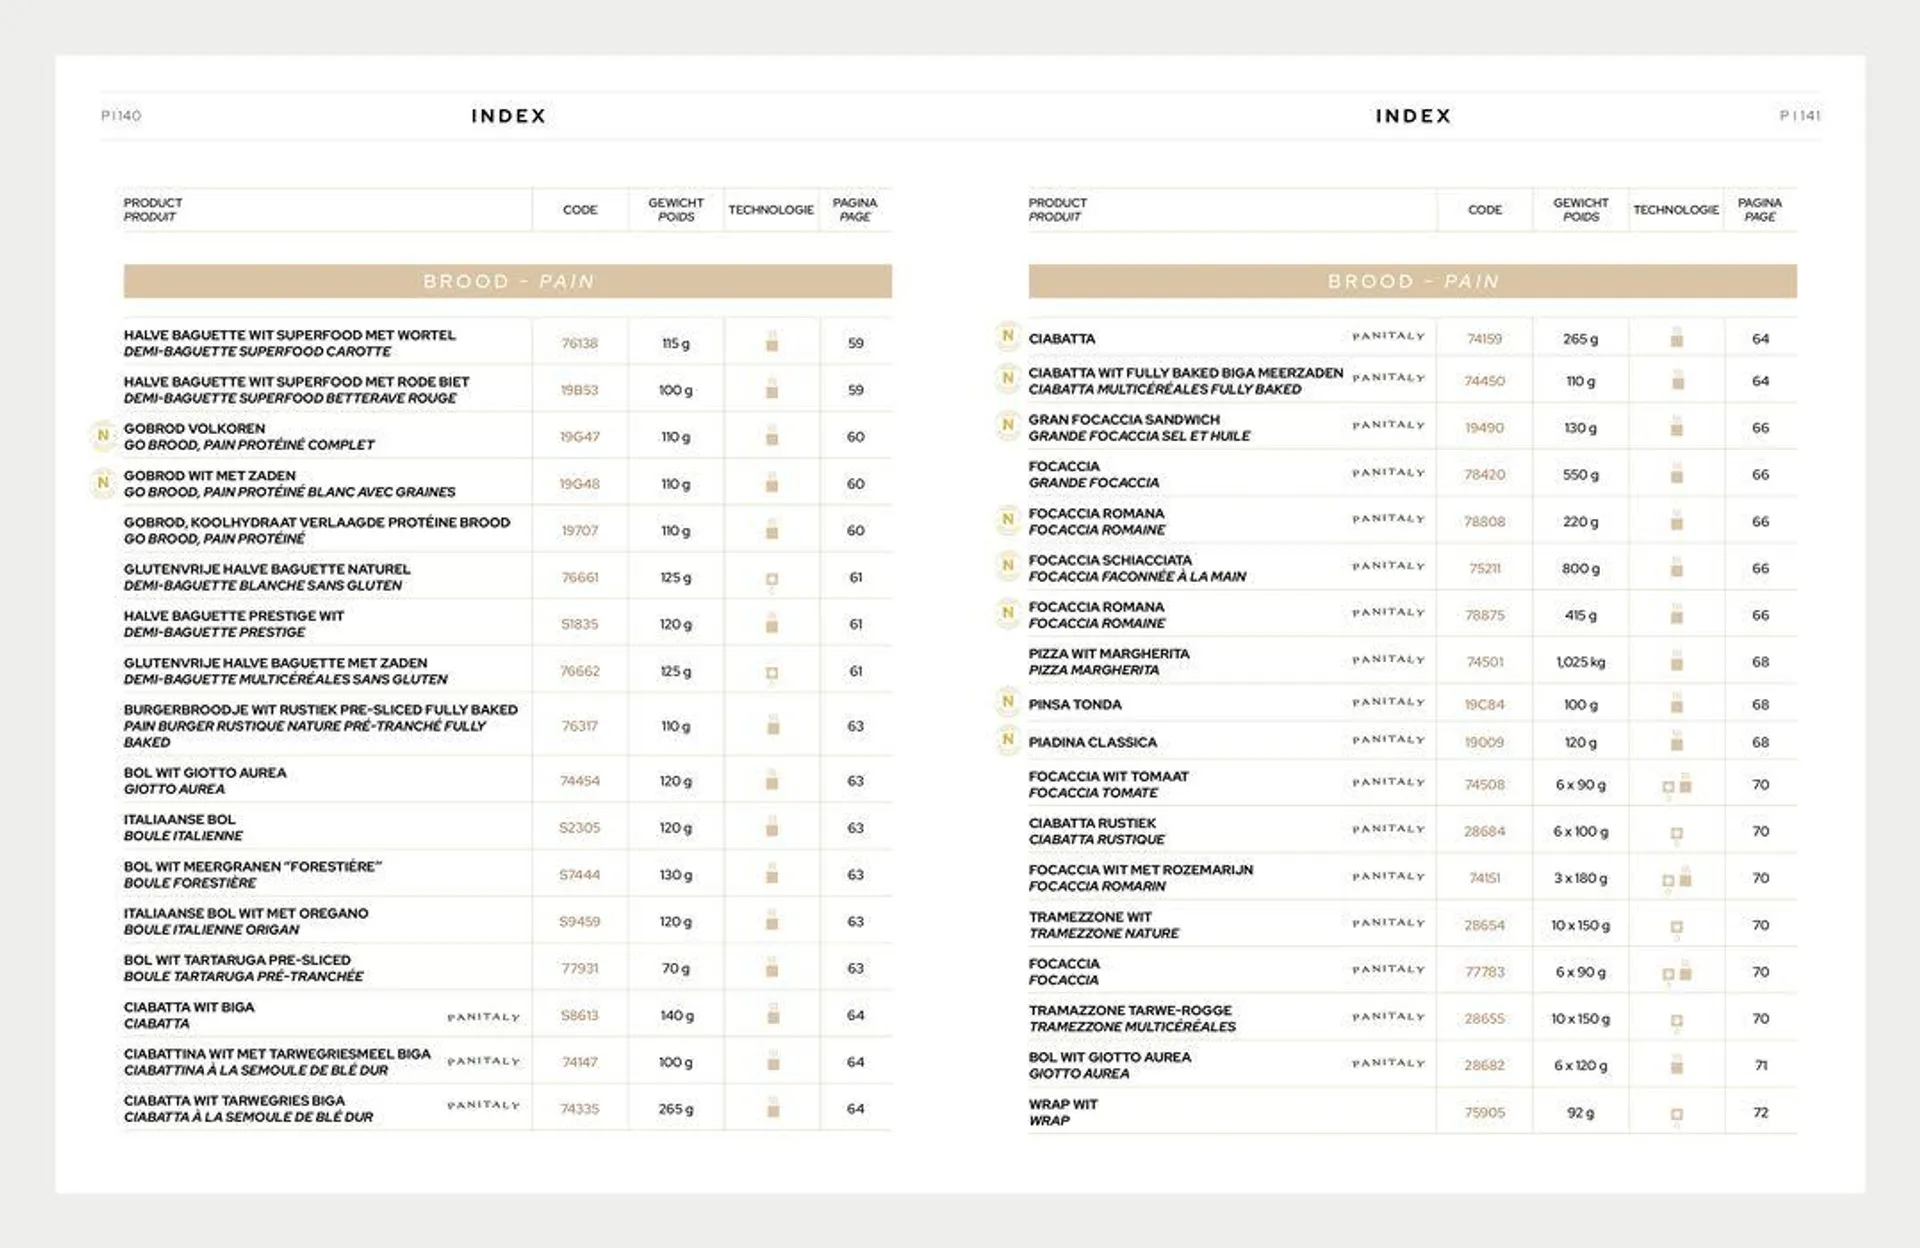Select technology icon in the Tramezzone wit row
Image resolution: width=1920 pixels, height=1248 pixels.
[x=1677, y=928]
